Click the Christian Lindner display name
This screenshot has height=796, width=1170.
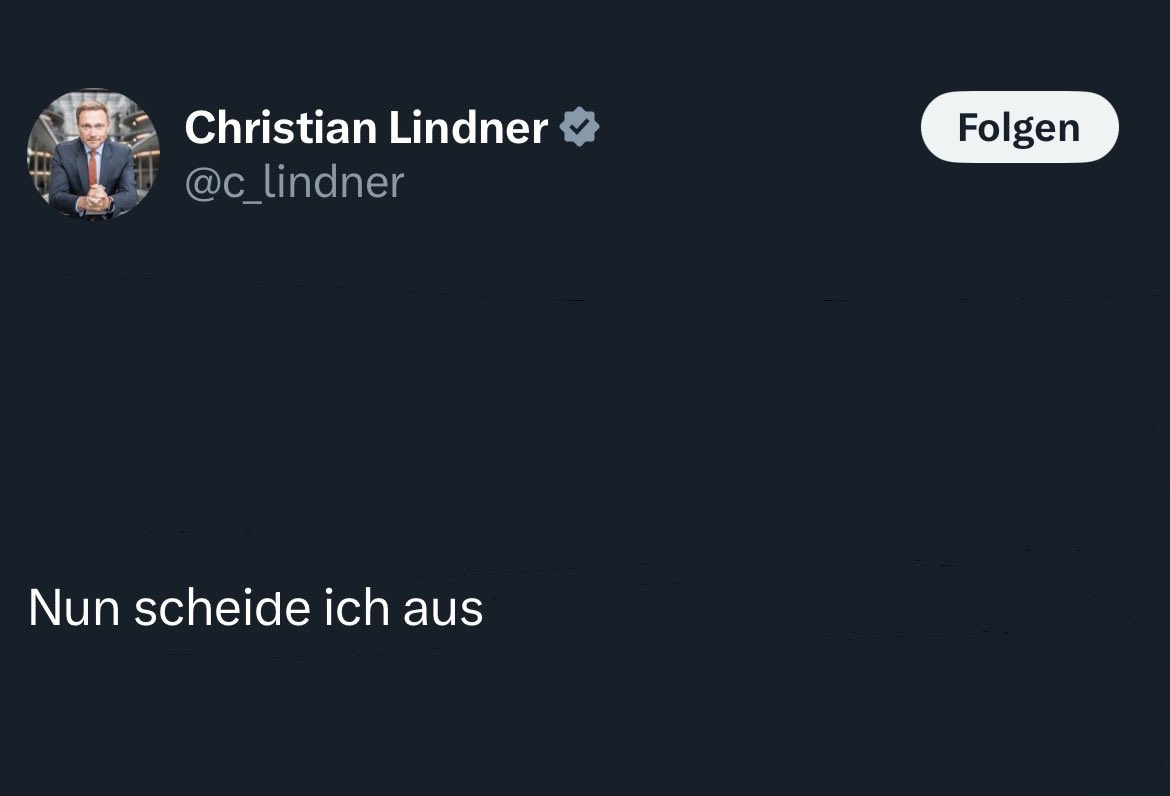click(366, 128)
